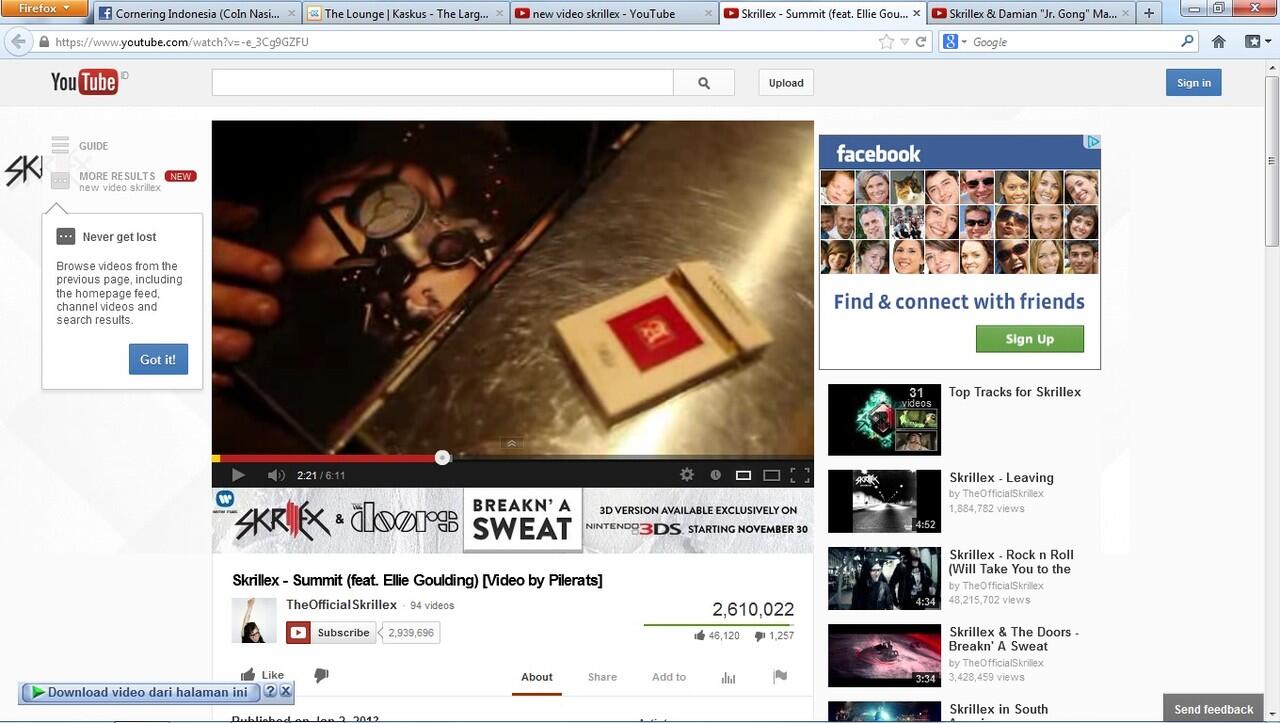Click Download video dari halaman ini
The width and height of the screenshot is (1280, 723).
pyautogui.click(x=139, y=691)
